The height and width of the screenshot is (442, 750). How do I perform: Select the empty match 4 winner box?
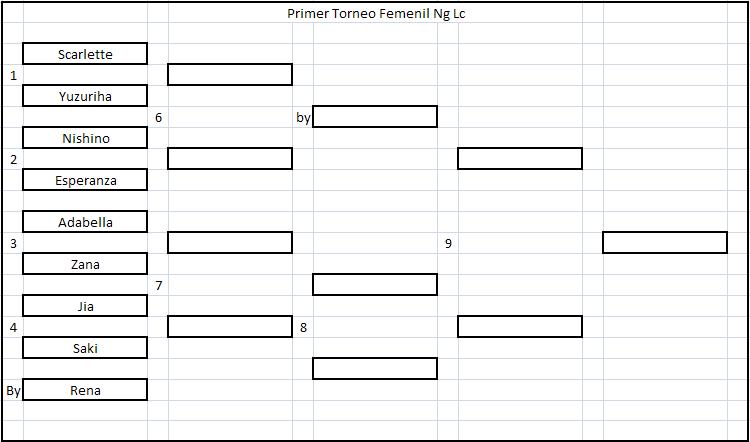point(230,327)
